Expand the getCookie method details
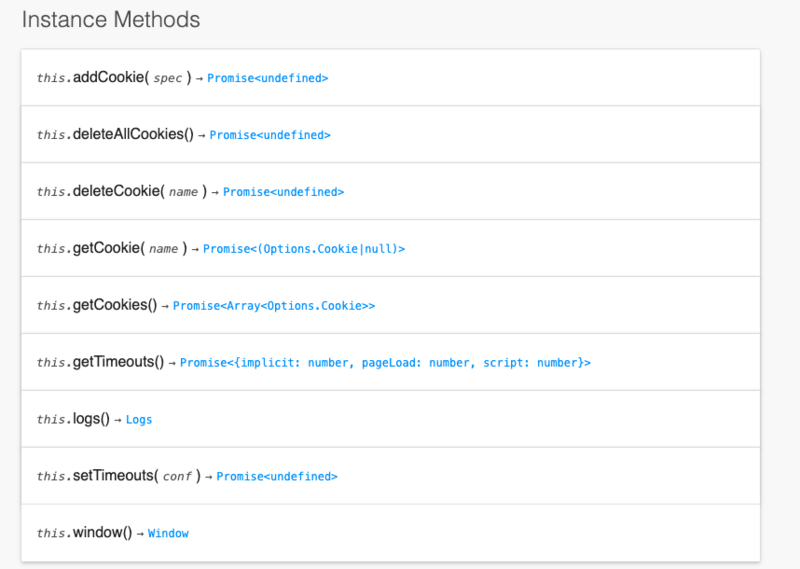 pos(107,248)
